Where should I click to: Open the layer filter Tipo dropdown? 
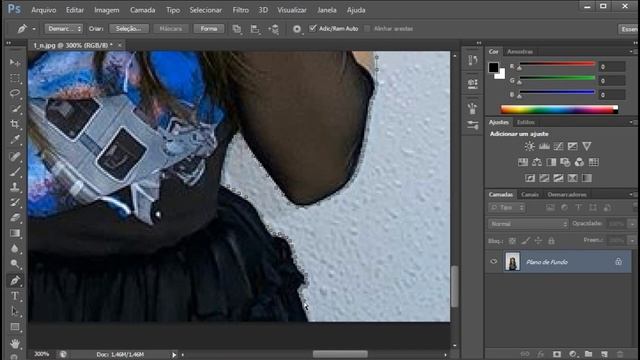point(507,208)
